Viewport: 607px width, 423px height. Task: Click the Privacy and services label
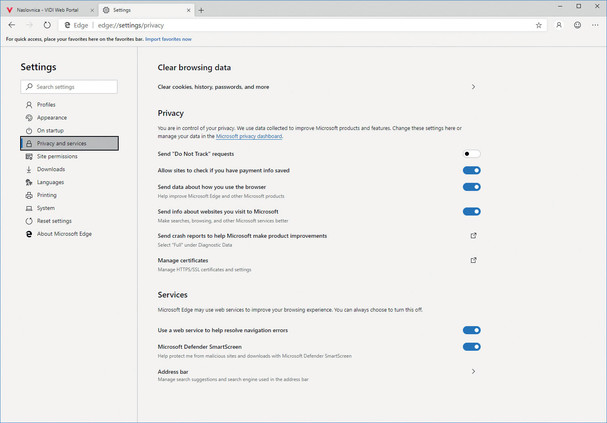point(62,144)
